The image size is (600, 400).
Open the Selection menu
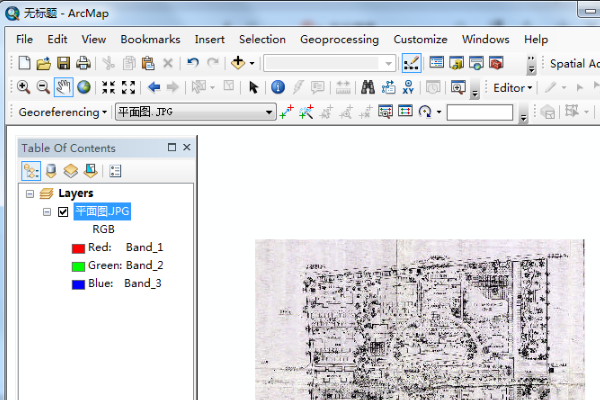point(262,39)
